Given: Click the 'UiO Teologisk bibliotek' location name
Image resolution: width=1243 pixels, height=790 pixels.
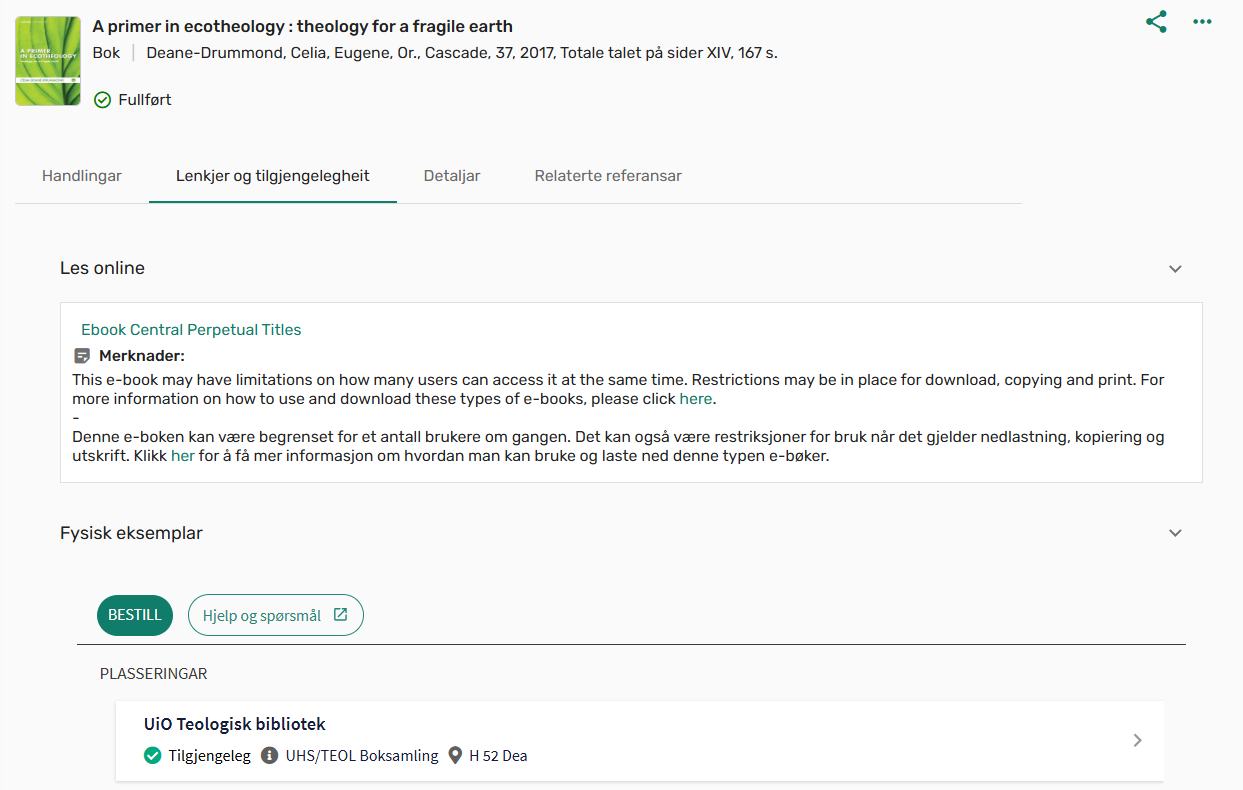Looking at the screenshot, I should [235, 724].
